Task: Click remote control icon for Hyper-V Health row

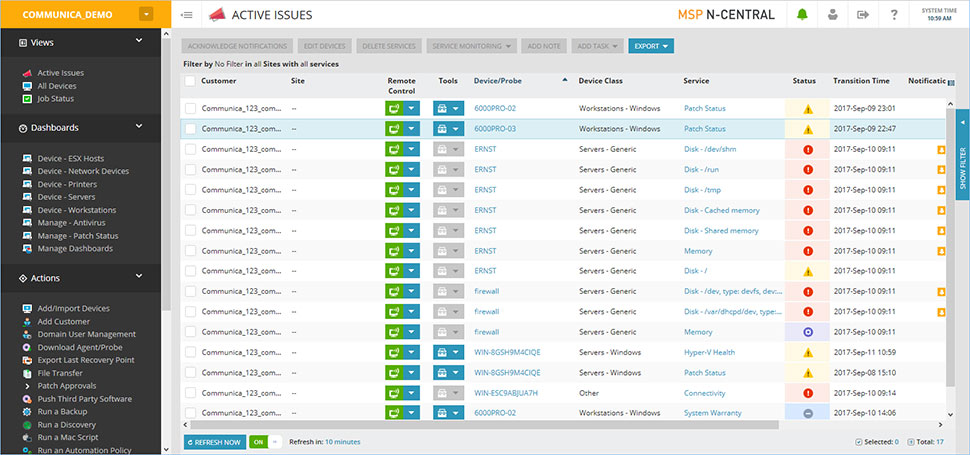Action: (393, 352)
